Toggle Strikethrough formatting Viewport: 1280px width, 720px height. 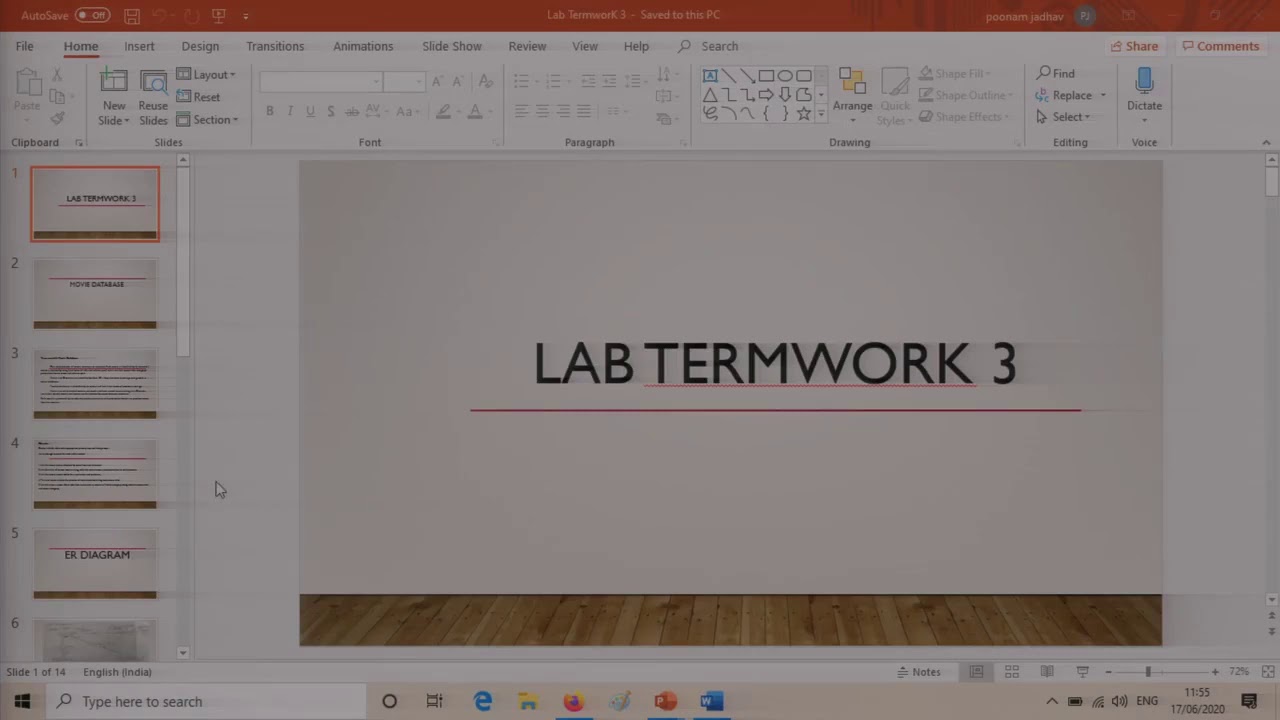(352, 111)
